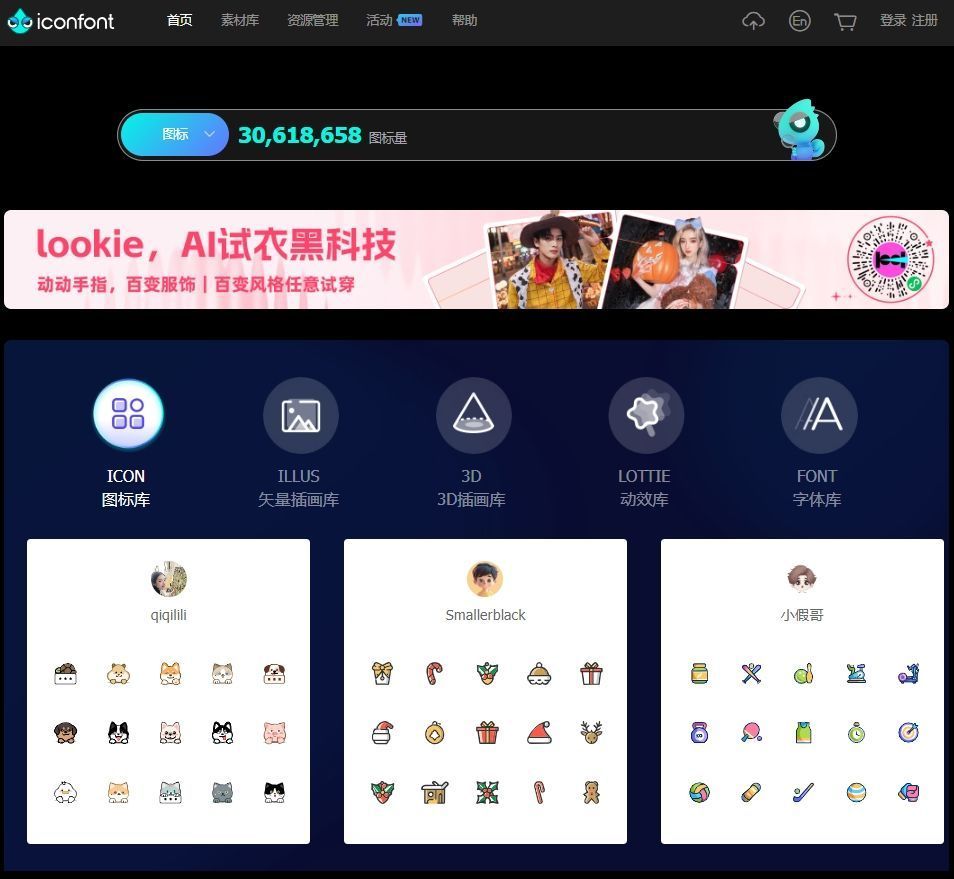
Task: Click the kettlebell icon
Action: point(700,733)
